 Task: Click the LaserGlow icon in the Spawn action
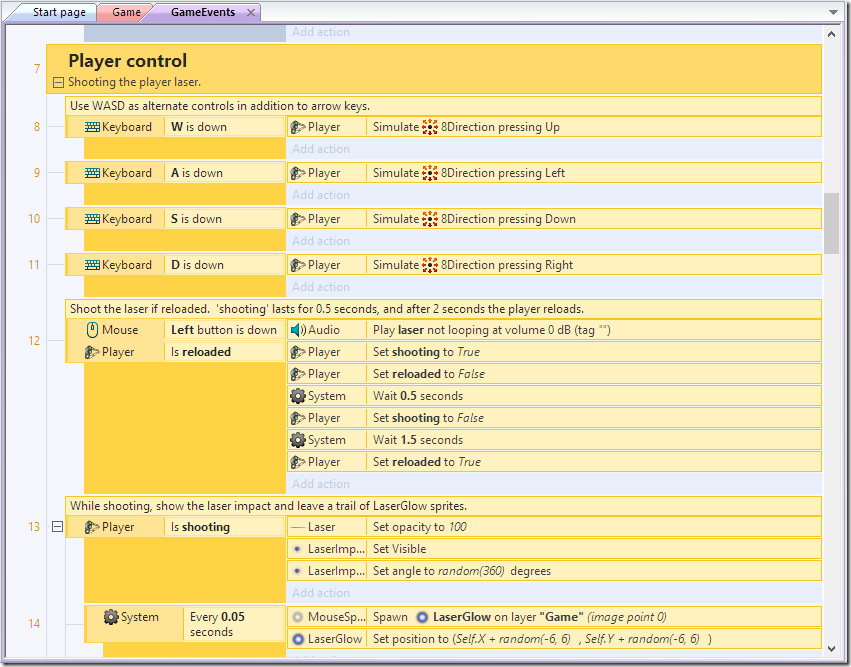pyautogui.click(x=422, y=617)
